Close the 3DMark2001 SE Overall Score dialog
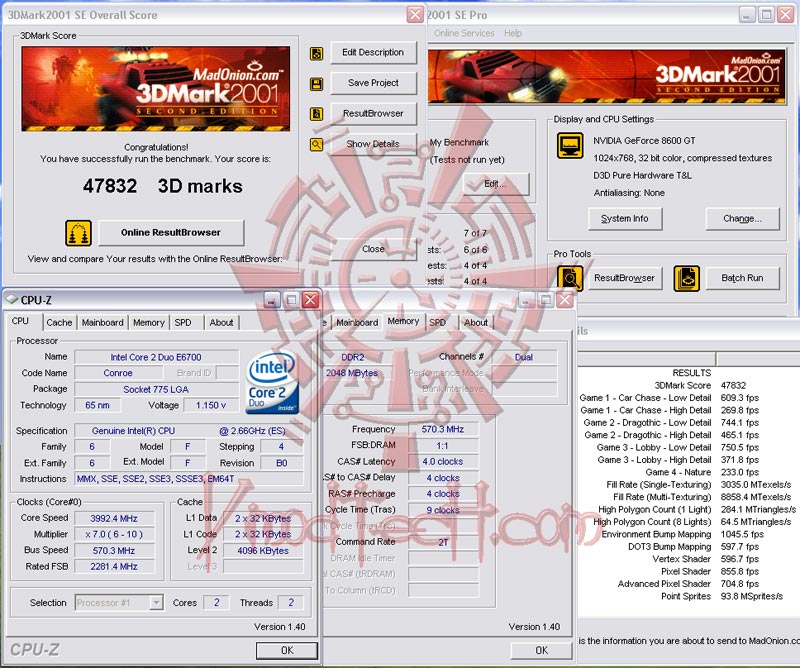Screen dimensions: 800x668 point(415,15)
